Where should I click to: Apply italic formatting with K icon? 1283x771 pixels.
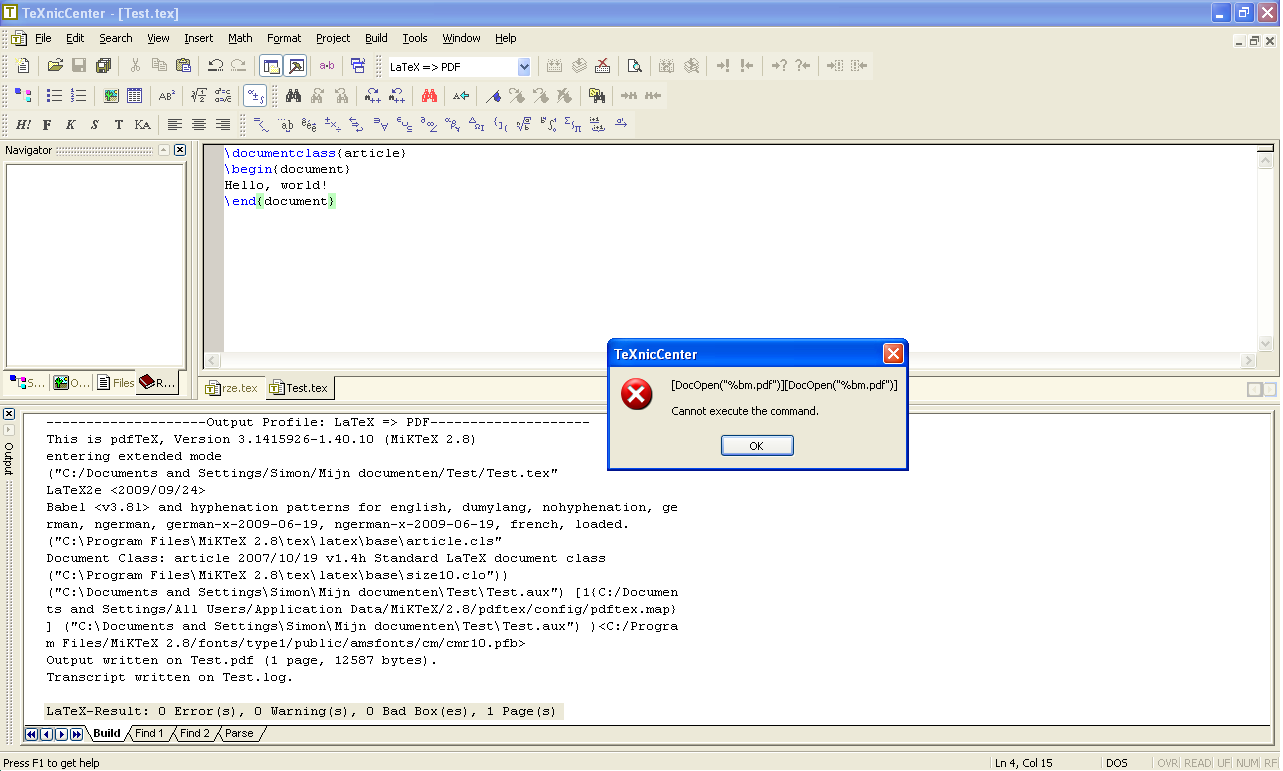pyautogui.click(x=71, y=125)
